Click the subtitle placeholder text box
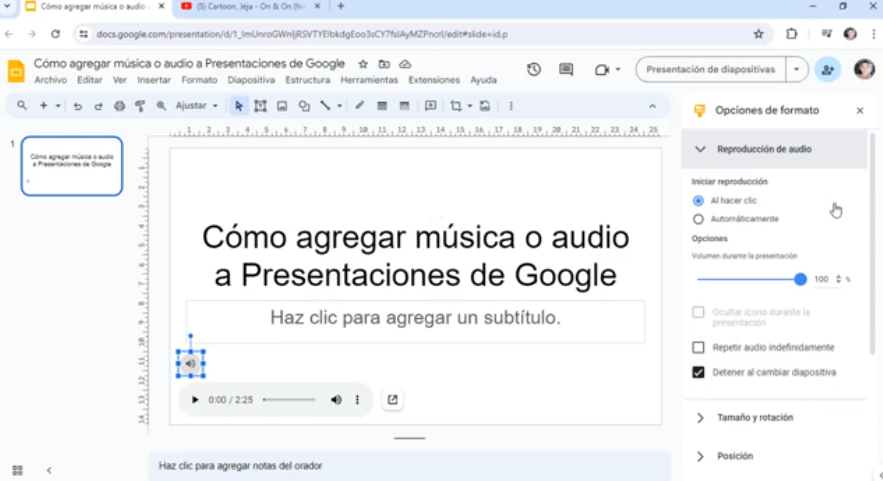The height and width of the screenshot is (481, 883). point(416,321)
